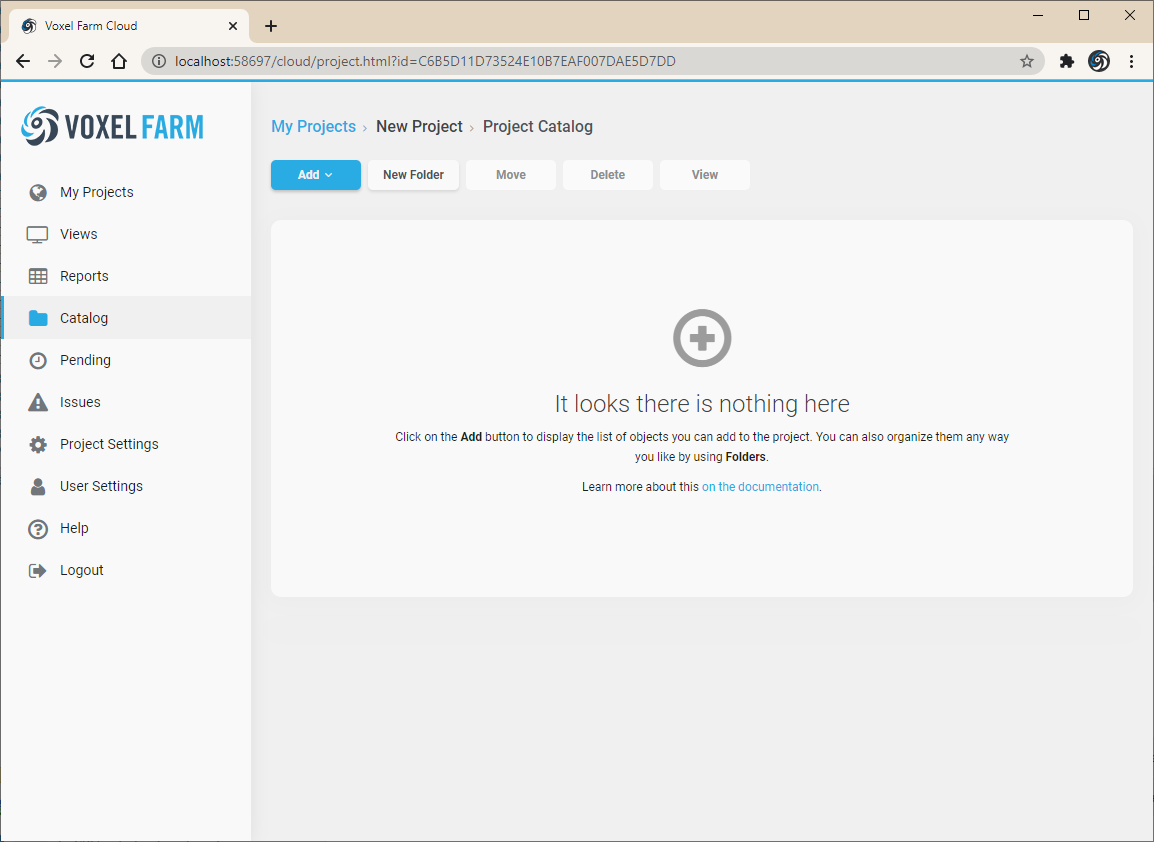Click the globe icon beside My Projects
1154x842 pixels.
[x=38, y=192]
